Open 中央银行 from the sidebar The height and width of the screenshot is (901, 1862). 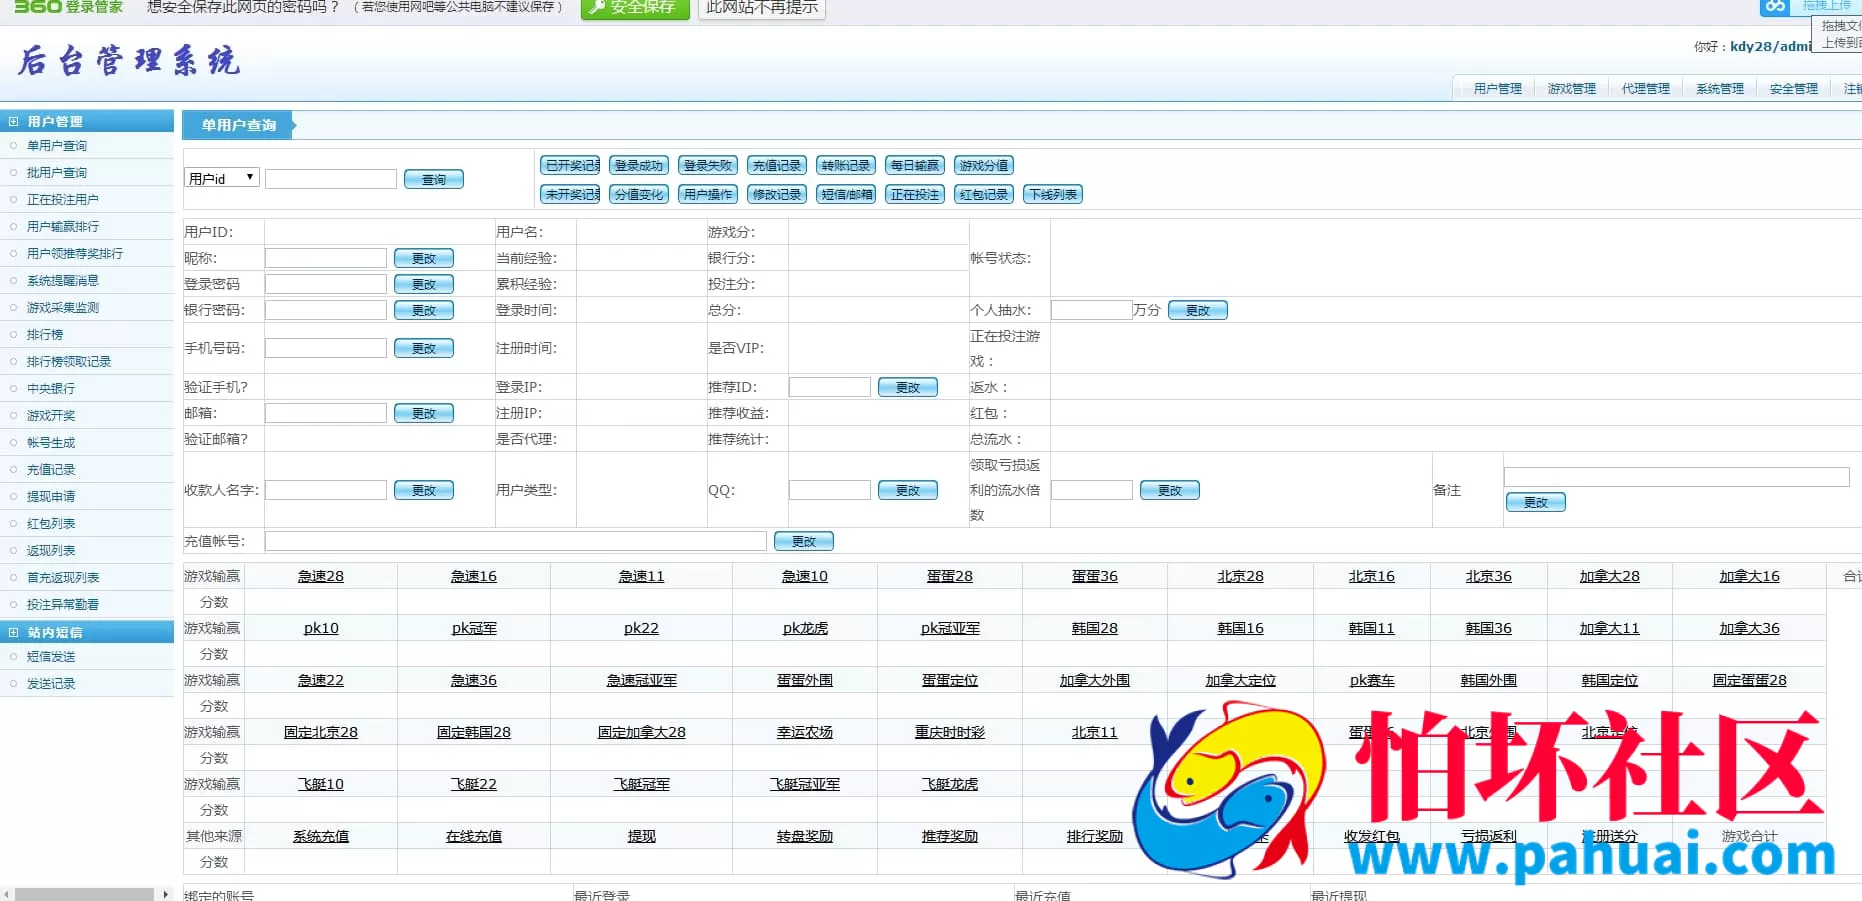(51, 388)
